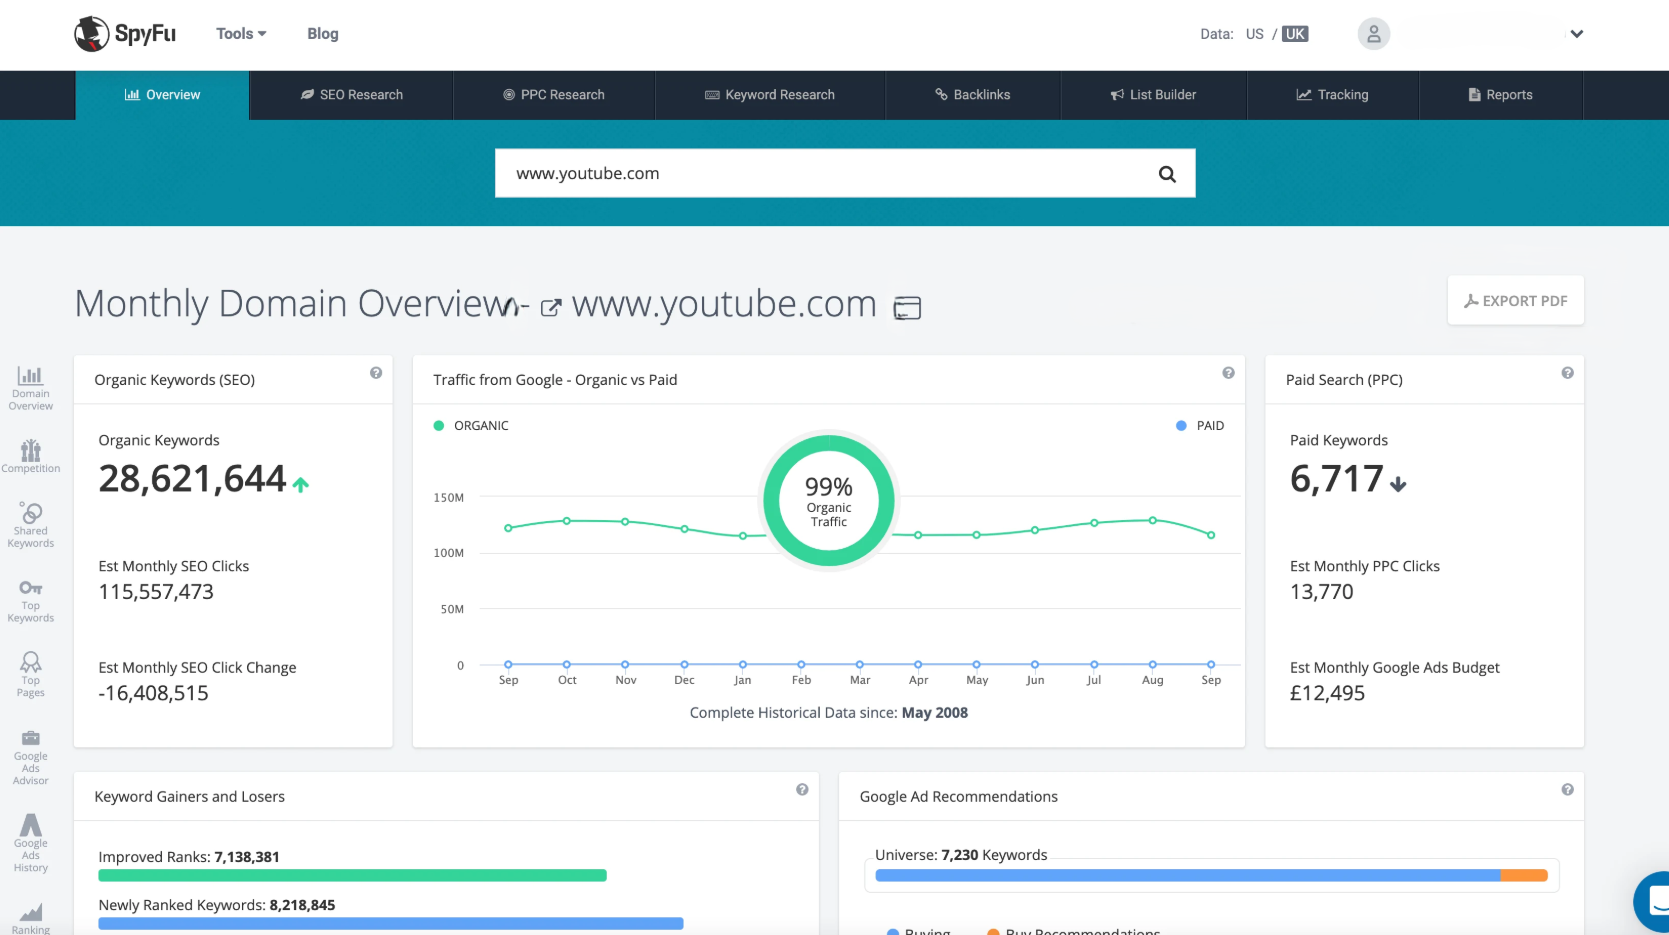The width and height of the screenshot is (1669, 935).
Task: Open Top Keywords in the sidebar
Action: (31, 601)
